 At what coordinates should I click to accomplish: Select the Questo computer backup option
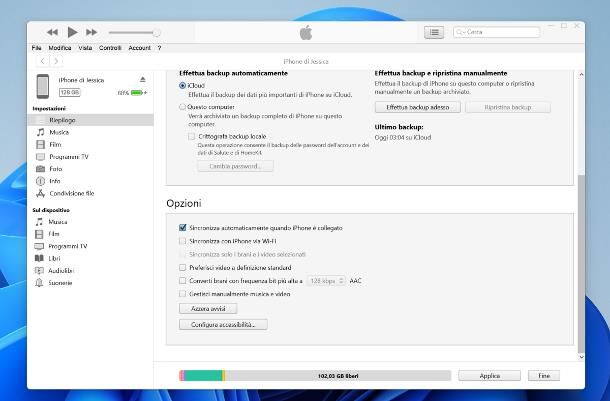[182, 107]
